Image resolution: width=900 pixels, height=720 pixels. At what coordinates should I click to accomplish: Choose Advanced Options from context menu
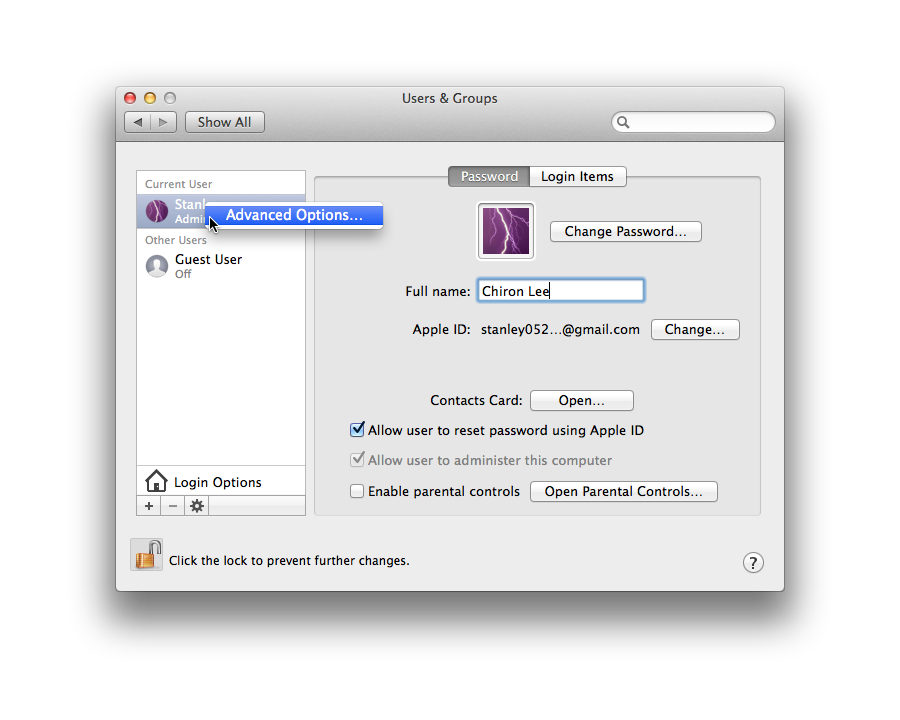click(294, 215)
